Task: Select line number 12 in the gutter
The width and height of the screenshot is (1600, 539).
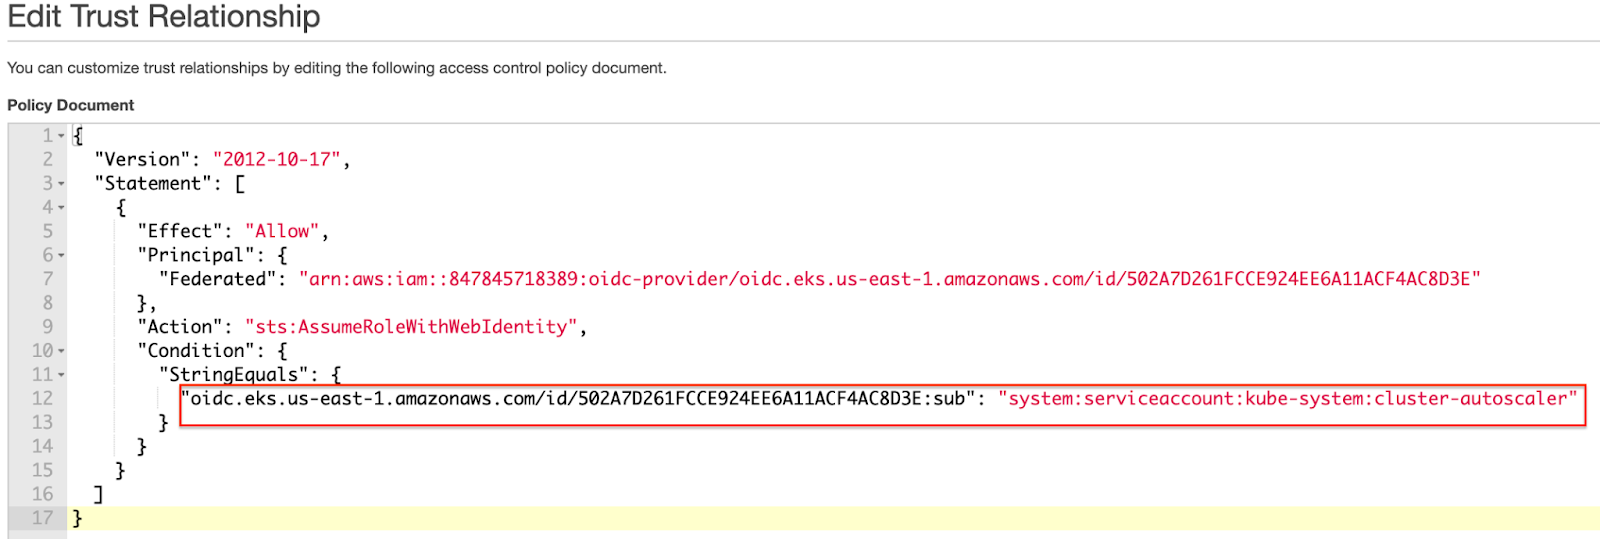Action: pos(42,399)
